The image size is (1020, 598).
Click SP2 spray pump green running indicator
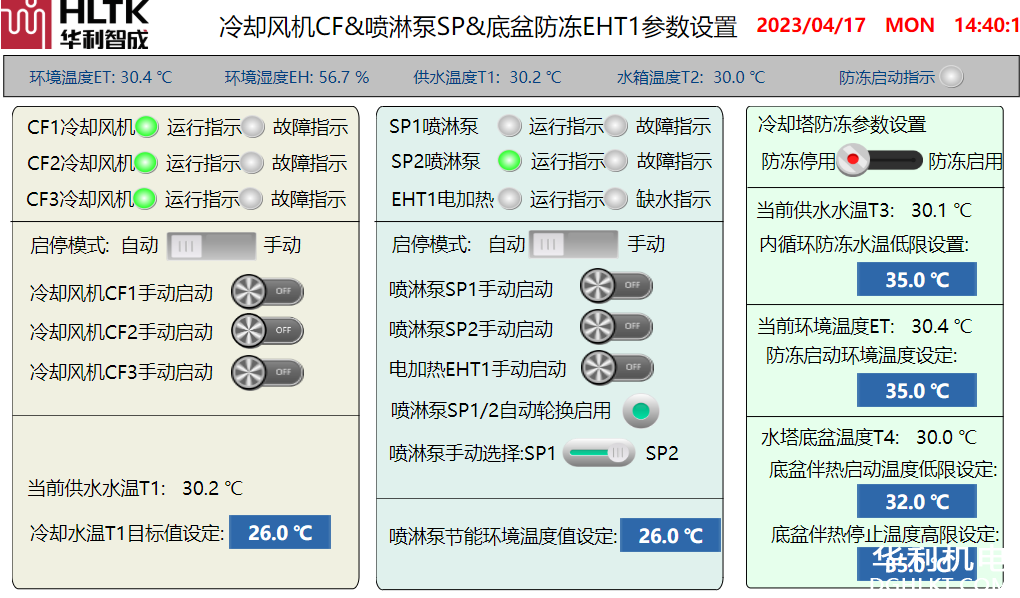pyautogui.click(x=510, y=160)
